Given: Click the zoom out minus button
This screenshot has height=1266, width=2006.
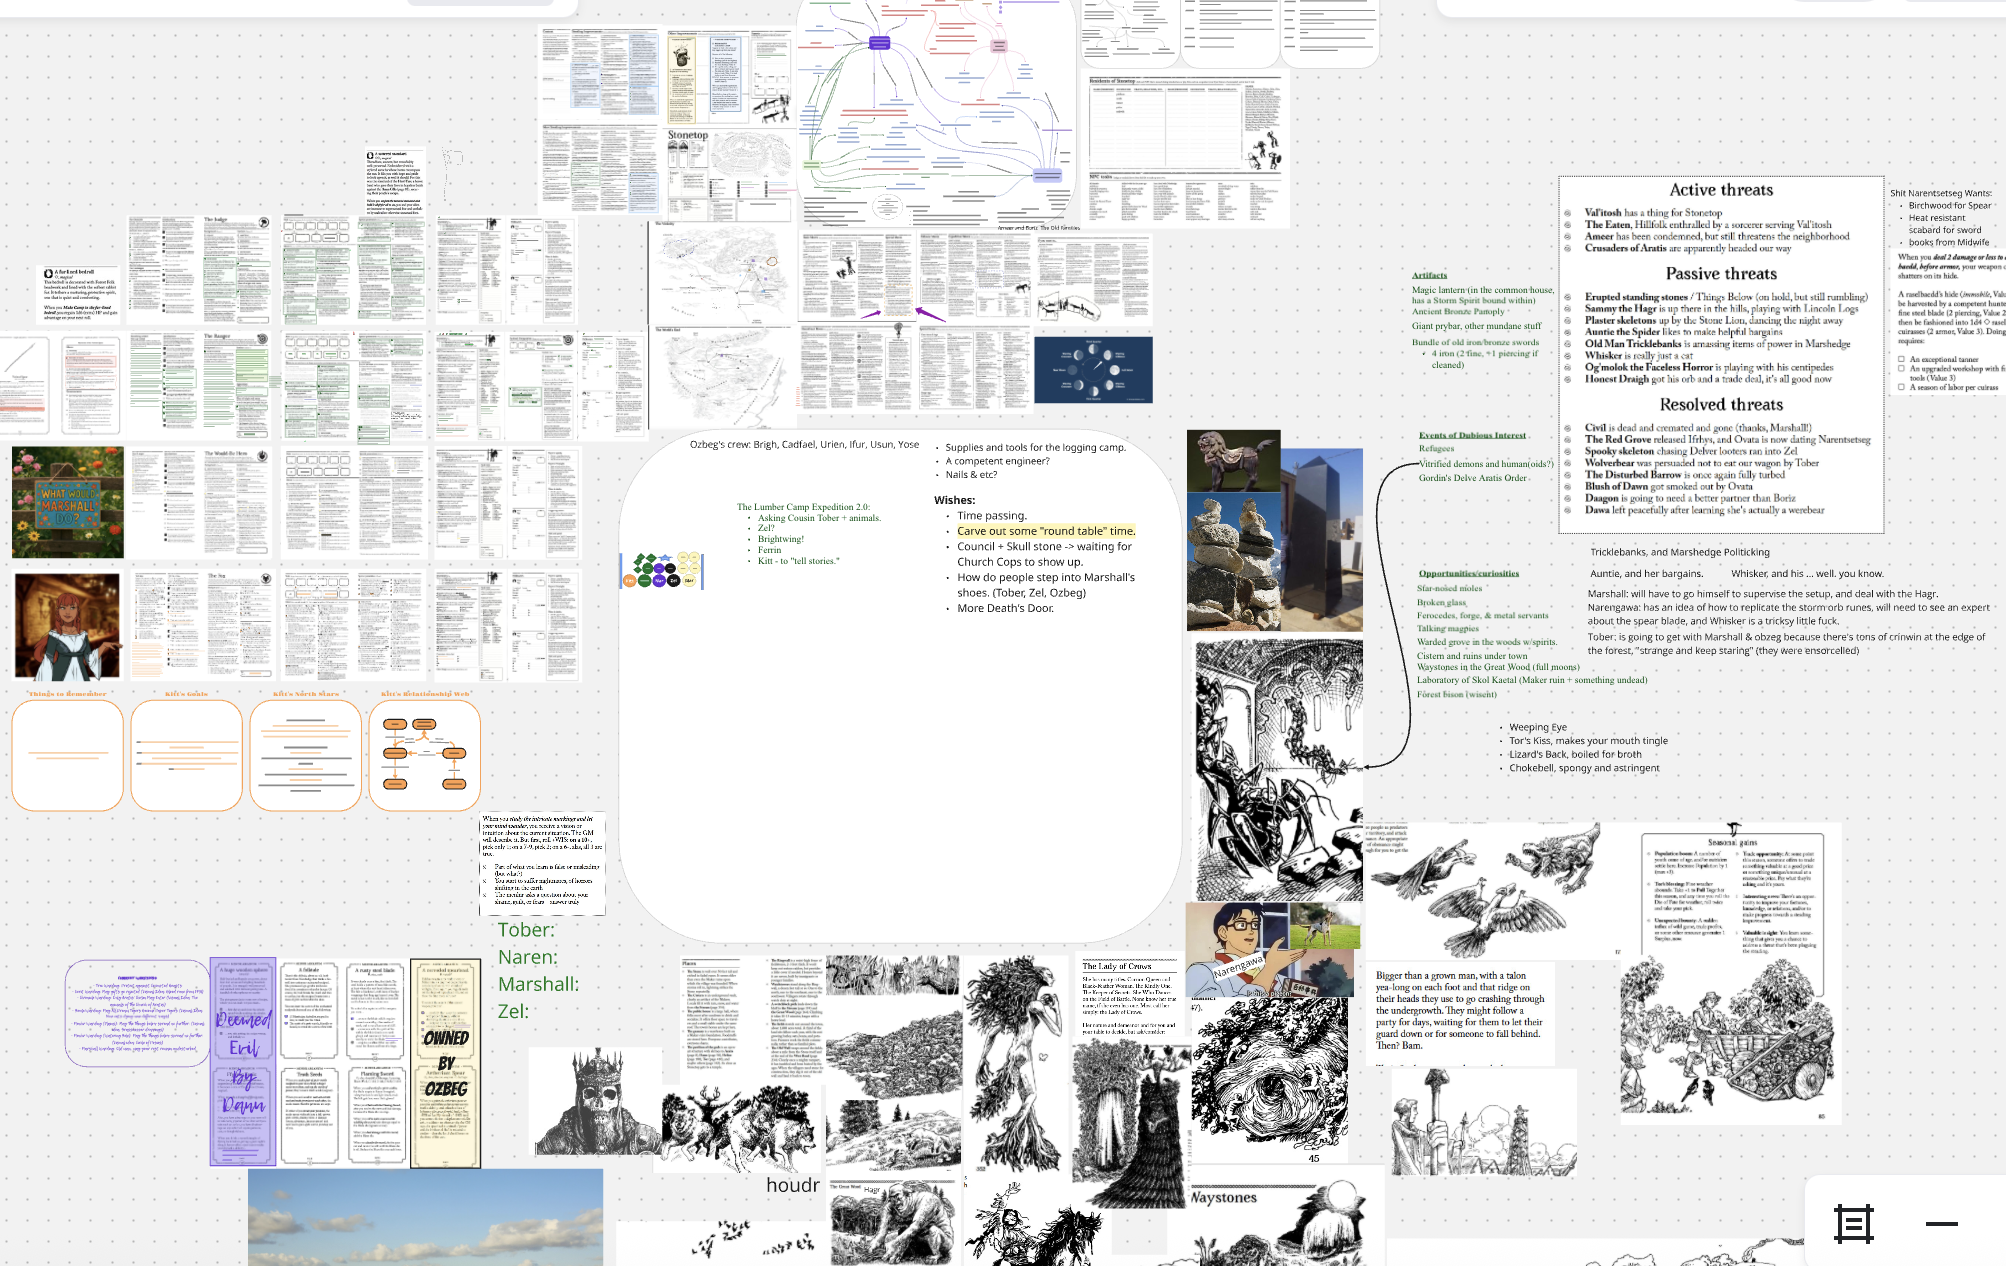Looking at the screenshot, I should pyautogui.click(x=1941, y=1224).
